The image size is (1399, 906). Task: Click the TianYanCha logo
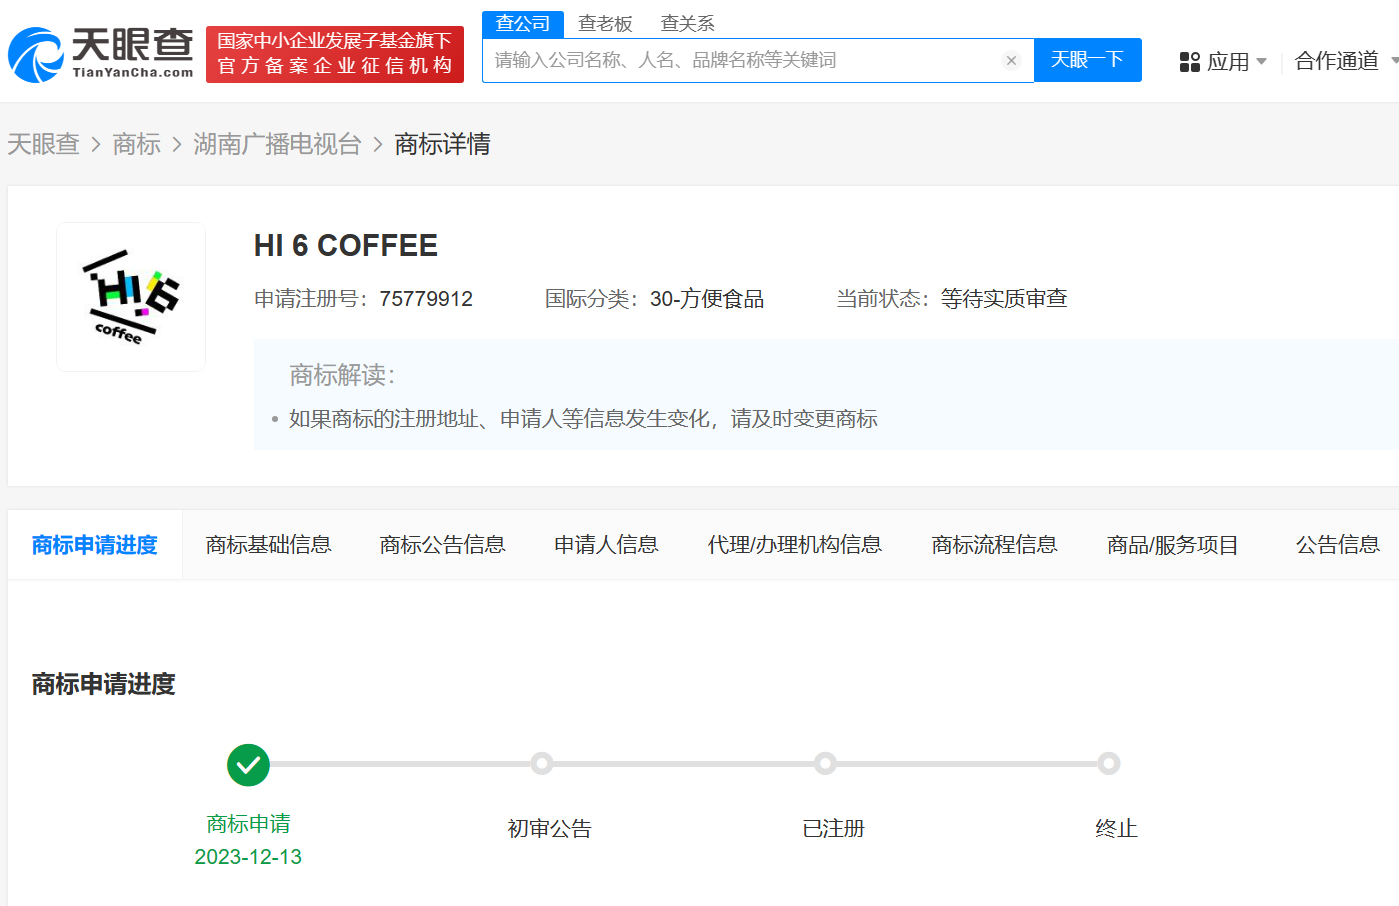coord(101,54)
